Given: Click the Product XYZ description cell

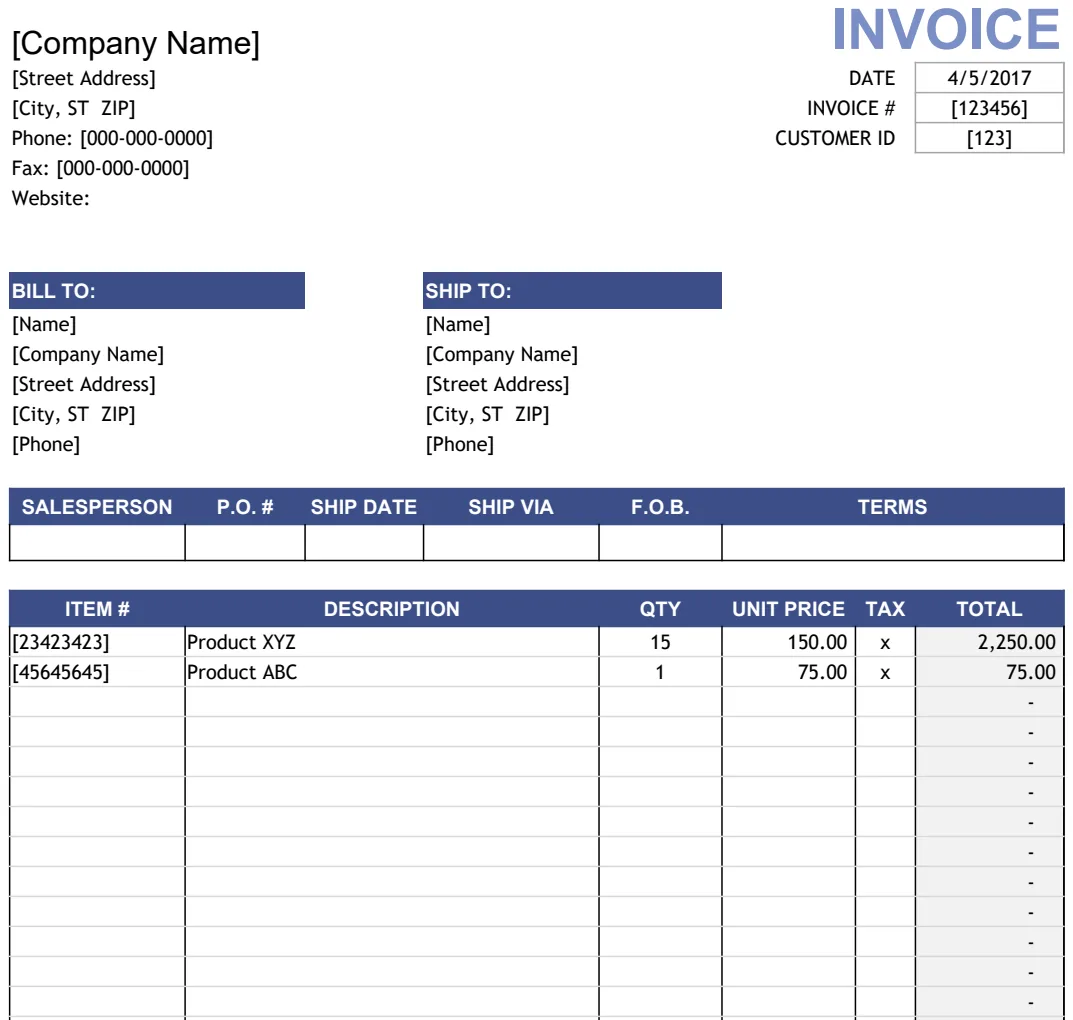Looking at the screenshot, I should [x=392, y=642].
